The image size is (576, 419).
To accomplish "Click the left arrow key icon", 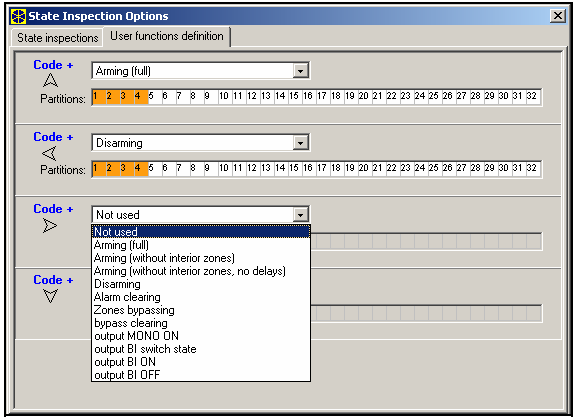I will 50,153.
